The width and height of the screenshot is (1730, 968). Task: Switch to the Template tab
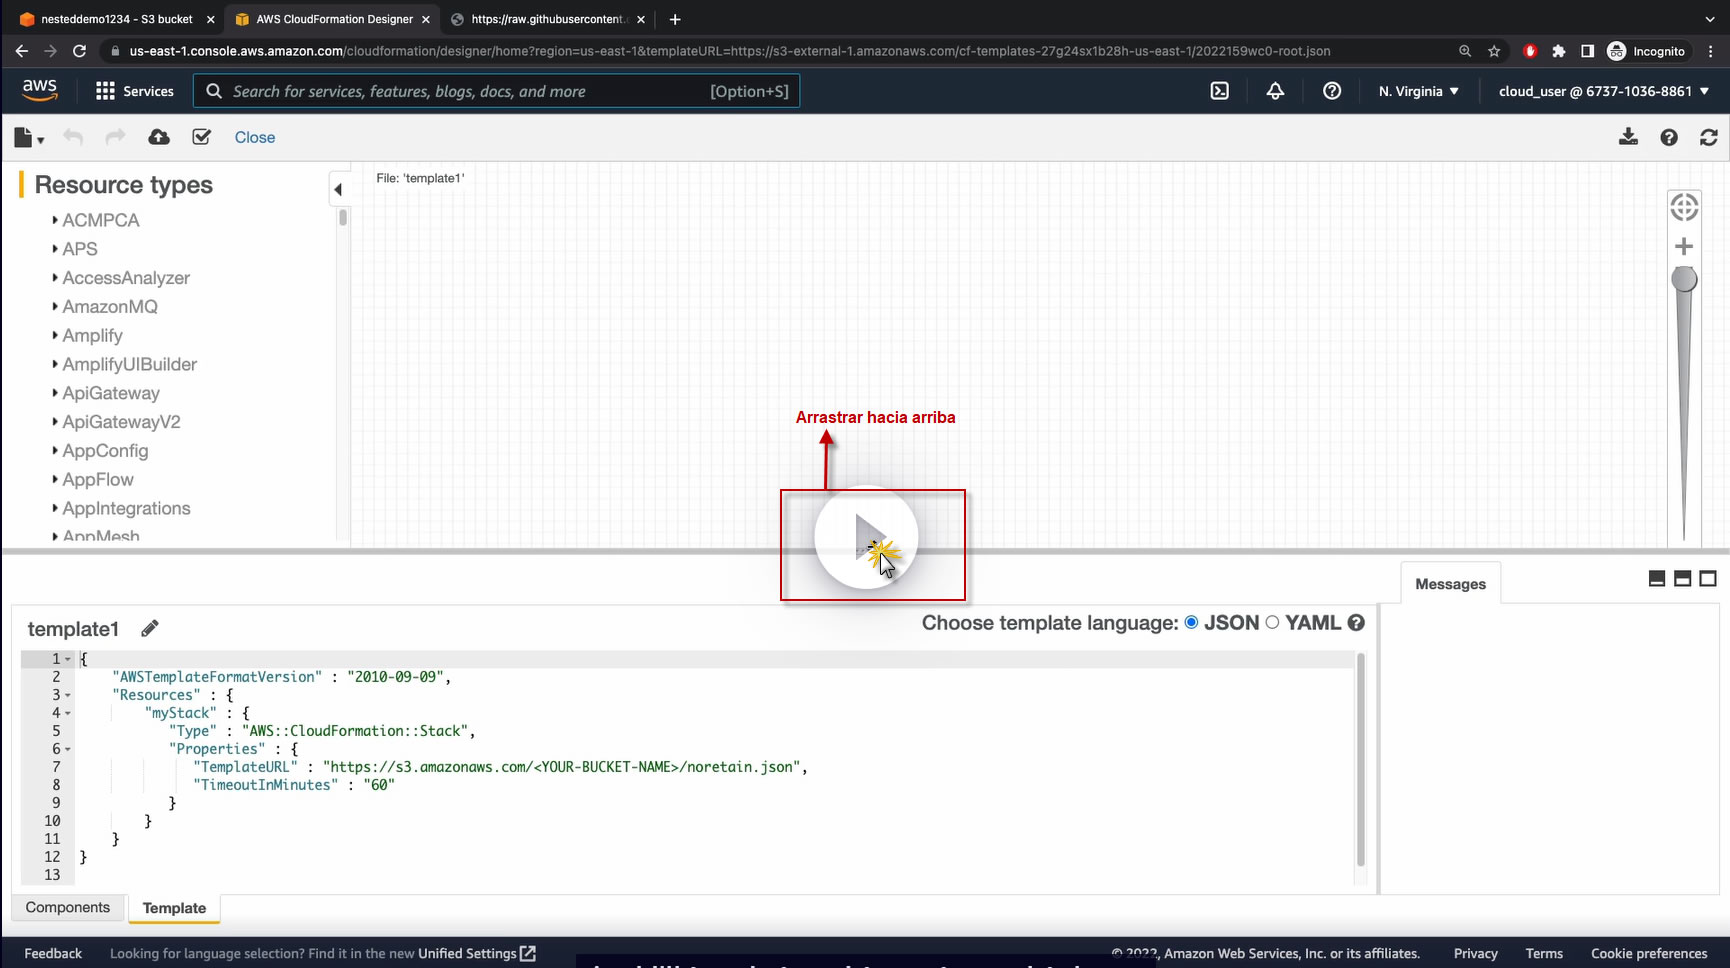click(174, 908)
